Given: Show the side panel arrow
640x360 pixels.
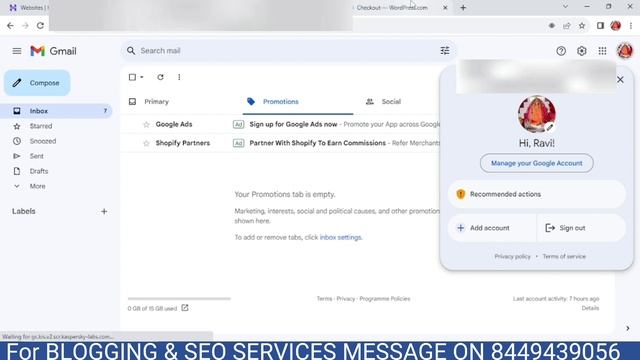Looking at the screenshot, I should click(x=628, y=328).
